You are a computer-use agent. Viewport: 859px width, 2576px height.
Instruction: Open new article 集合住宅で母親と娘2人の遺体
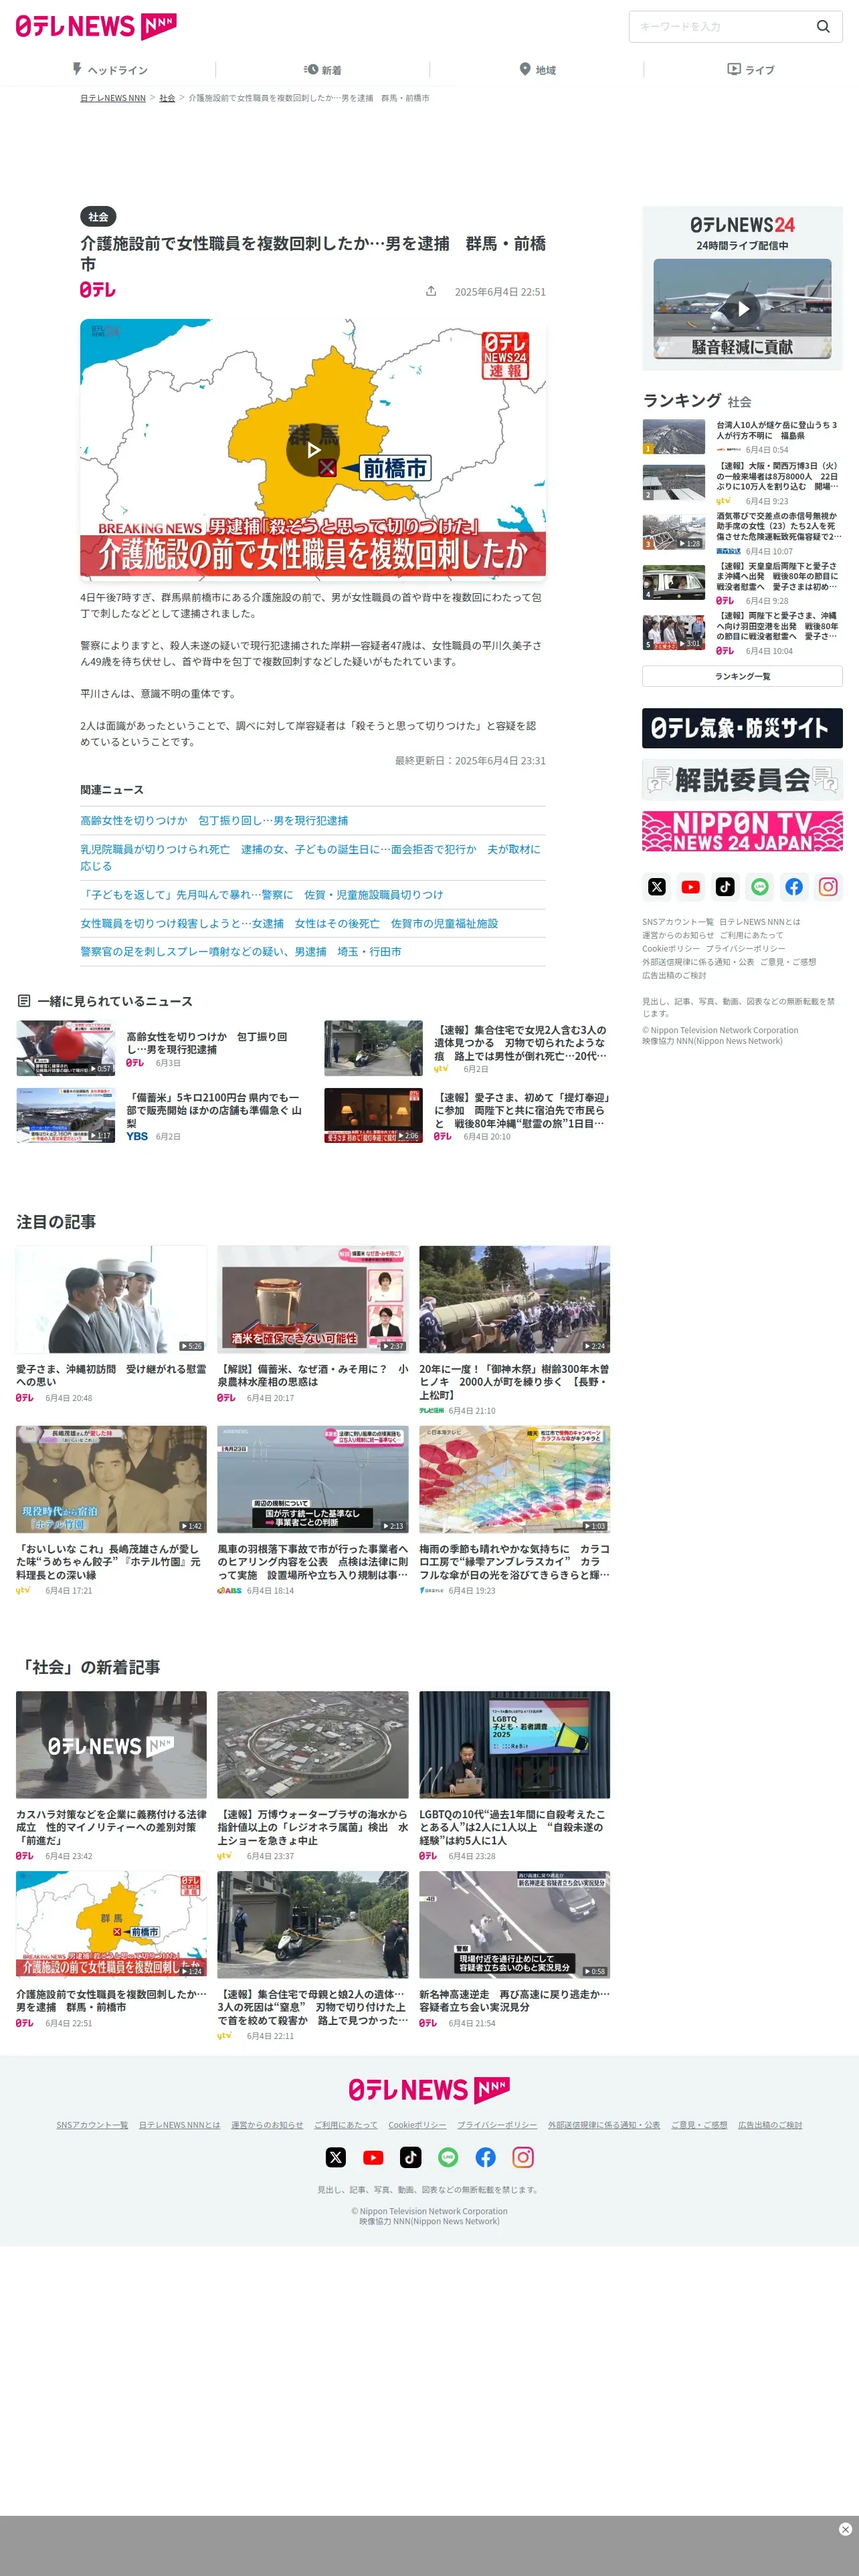[x=313, y=1925]
